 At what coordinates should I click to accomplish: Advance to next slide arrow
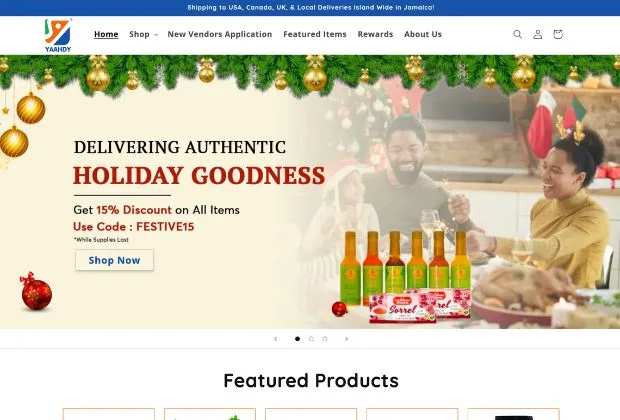pos(346,339)
